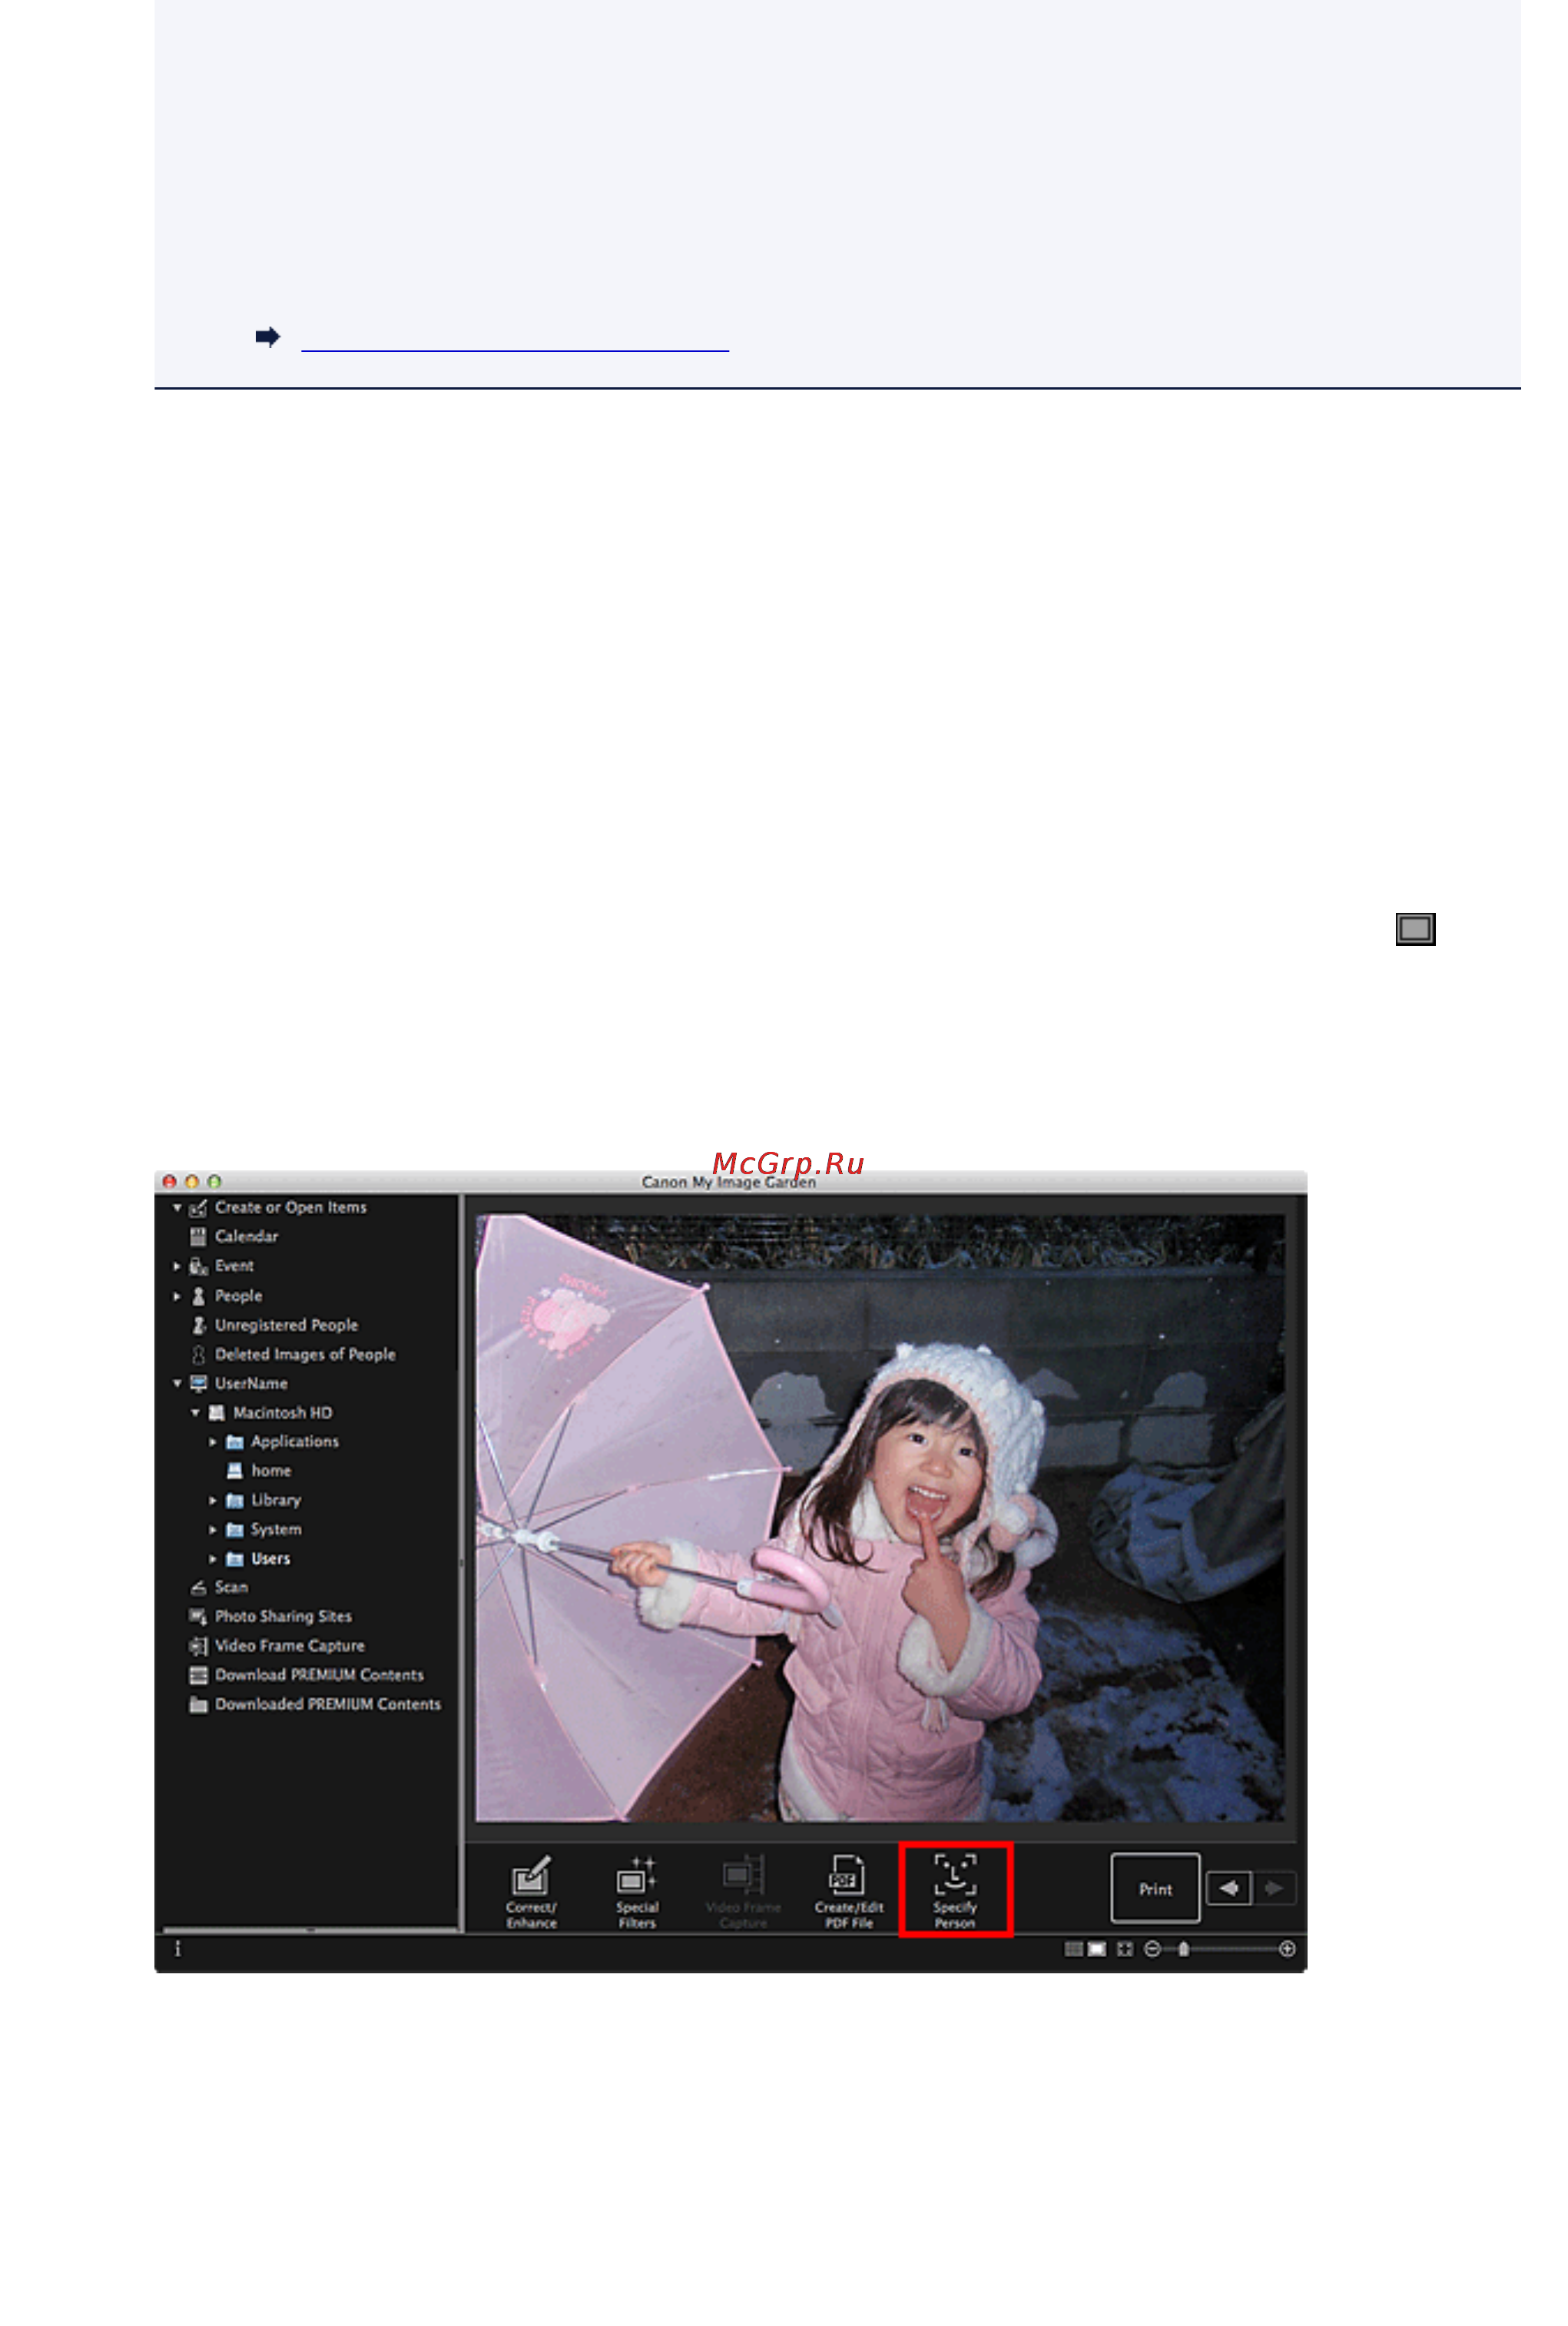1568x2326 pixels.
Task: Open Downloaded PREMIUM Contents
Action: pos(327,1704)
